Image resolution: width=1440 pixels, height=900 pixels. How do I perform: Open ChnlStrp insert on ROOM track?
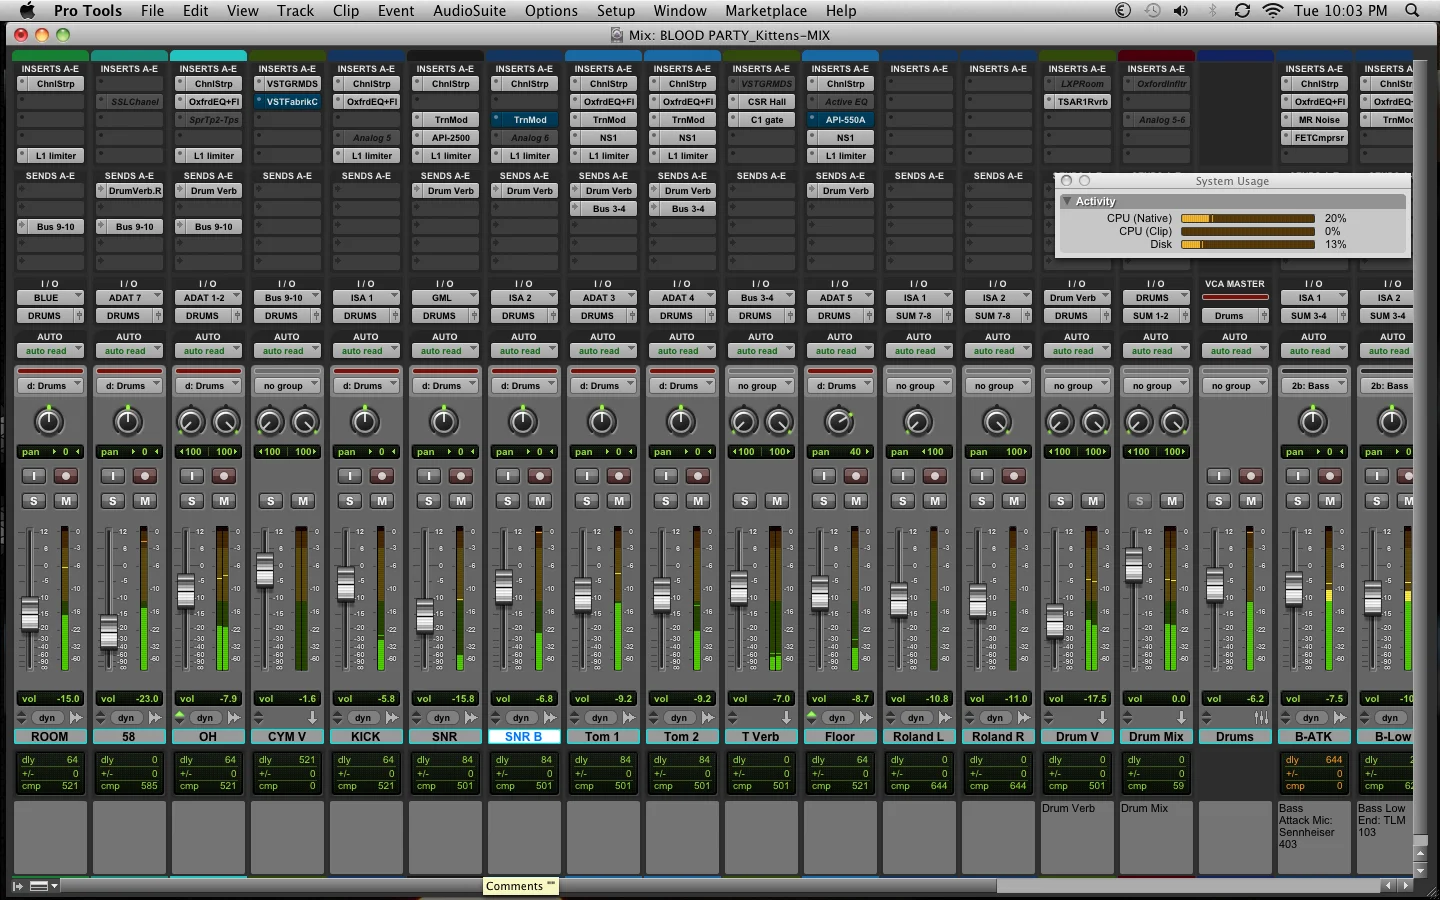(49, 84)
